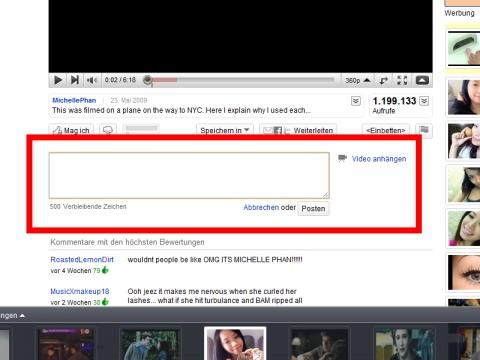Mute the video using the speaker icon
Image resolution: width=480 pixels, height=360 pixels.
92,80
